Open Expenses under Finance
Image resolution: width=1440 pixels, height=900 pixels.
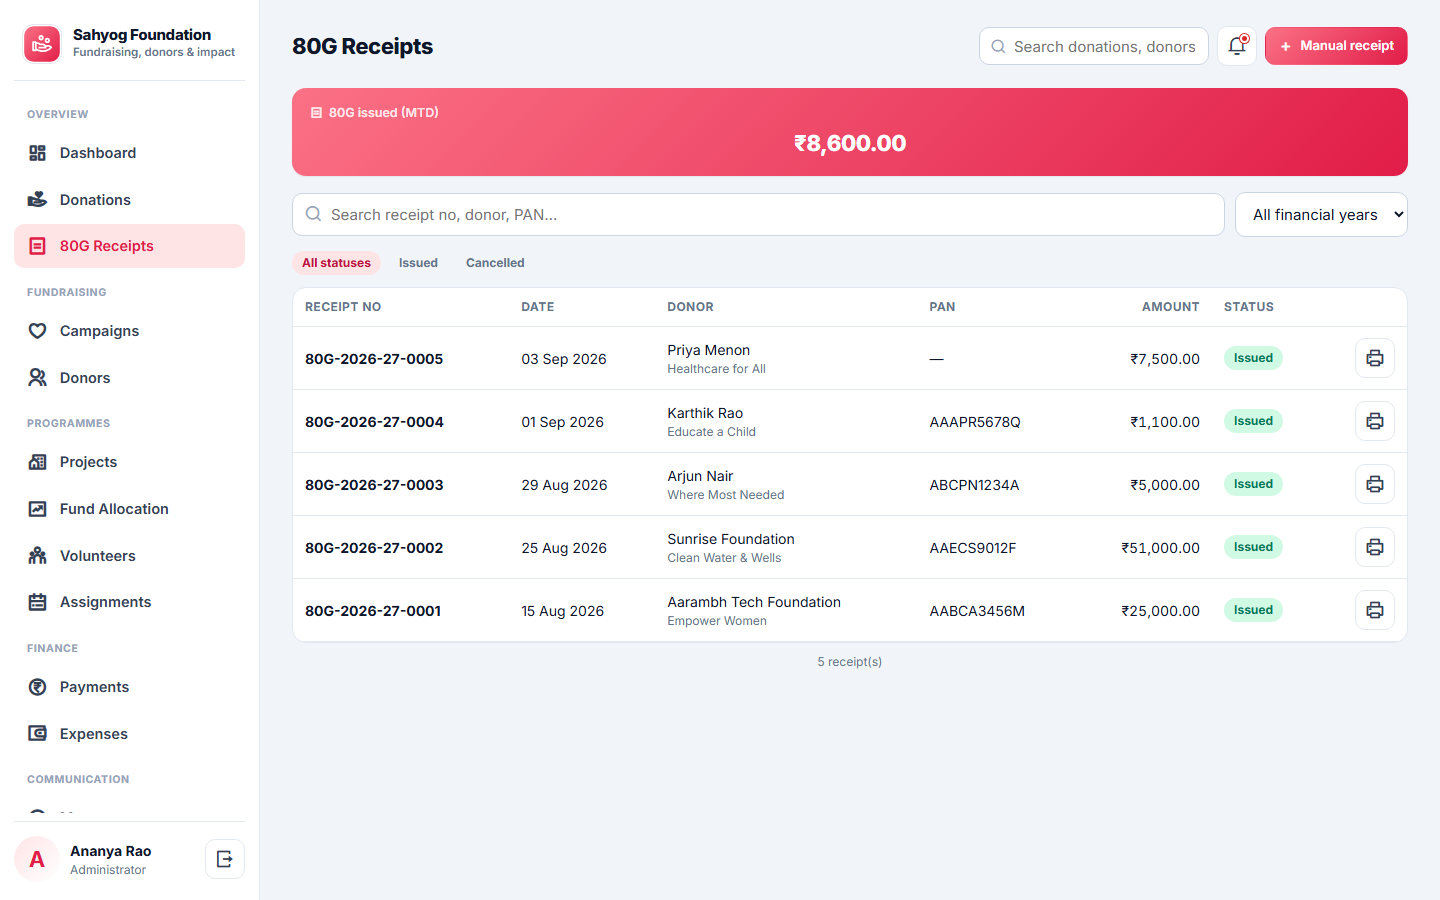pyautogui.click(x=129, y=734)
